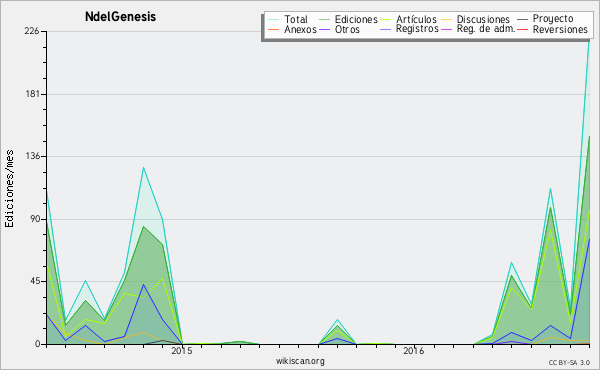Click the blue Registros legend line swatch
Image resolution: width=600 pixels, height=370 pixels.
[386, 30]
